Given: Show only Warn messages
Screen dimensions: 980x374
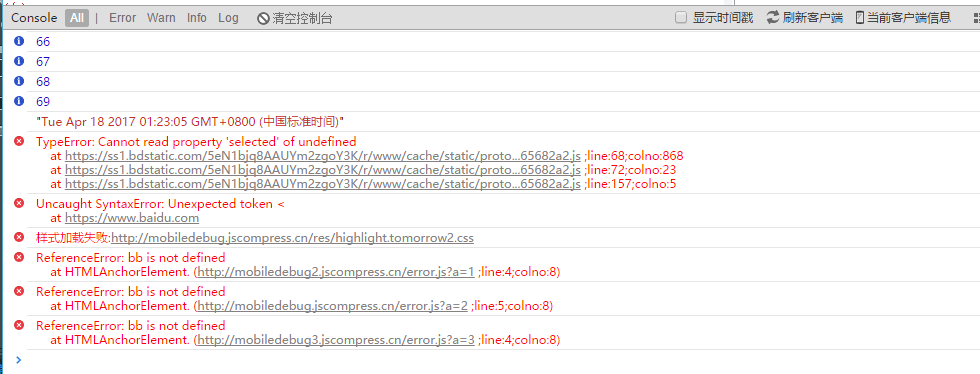Looking at the screenshot, I should 161,18.
